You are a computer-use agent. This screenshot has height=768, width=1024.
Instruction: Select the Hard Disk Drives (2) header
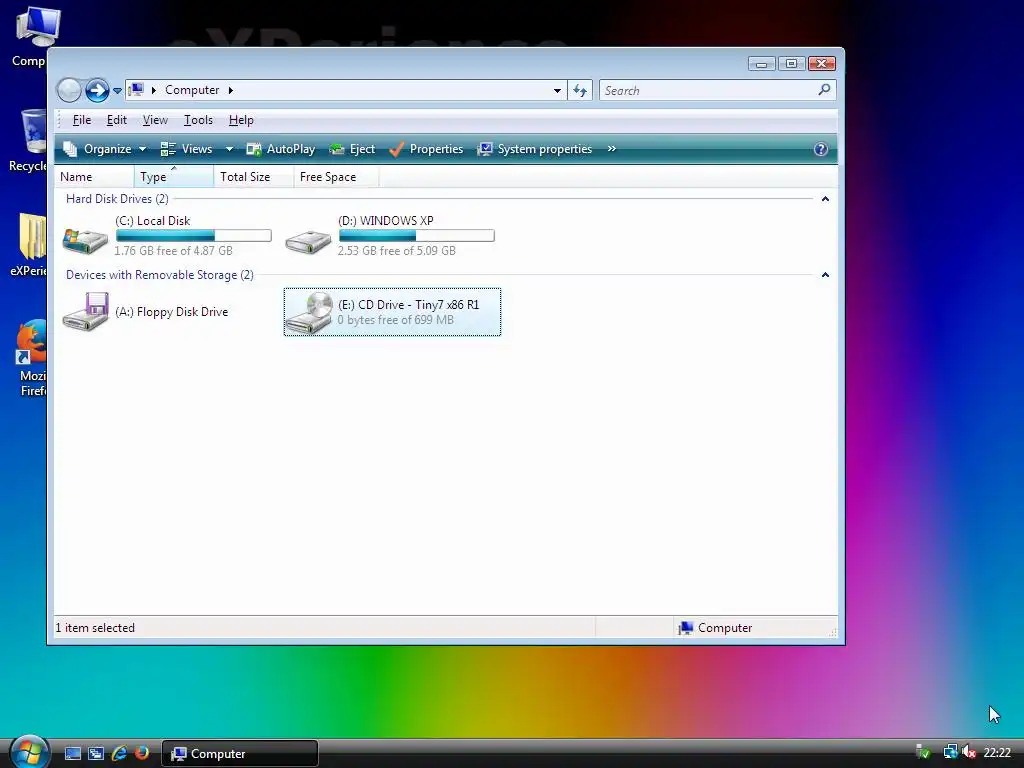(117, 199)
